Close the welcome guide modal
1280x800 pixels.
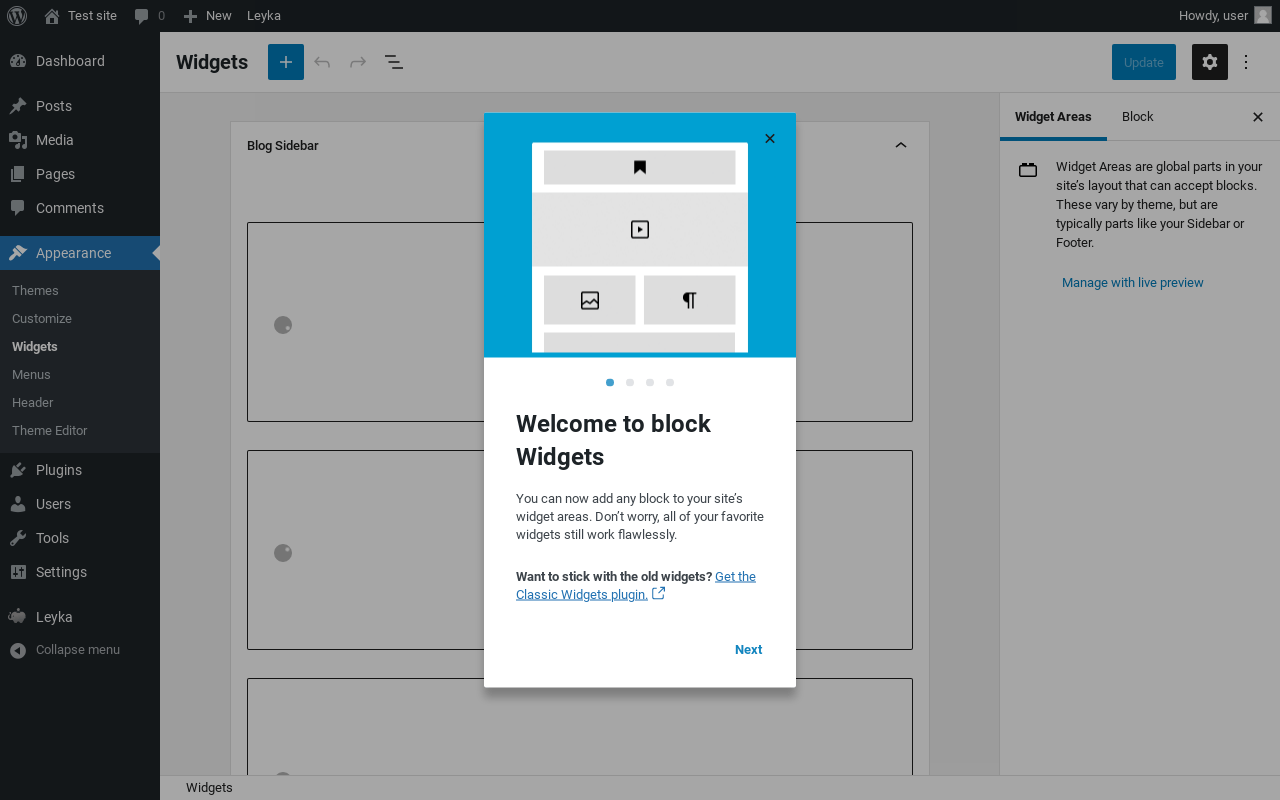(x=769, y=139)
